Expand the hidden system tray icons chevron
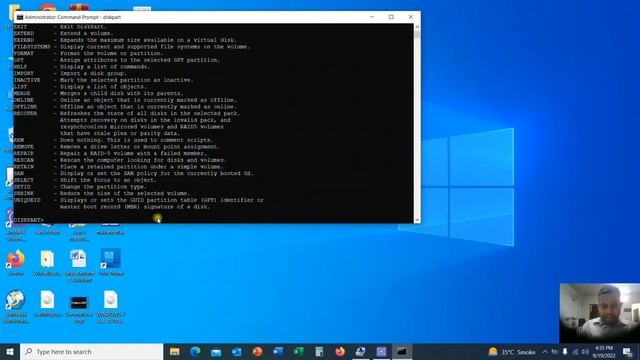The height and width of the screenshot is (360, 640). pyautogui.click(x=544, y=351)
